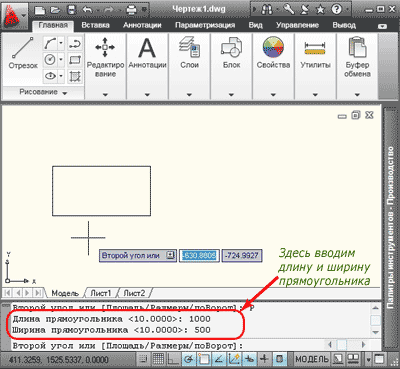Screen dimensions: 400x369
Task: Toggle Polar tracking in status bar
Action: pos(189,359)
